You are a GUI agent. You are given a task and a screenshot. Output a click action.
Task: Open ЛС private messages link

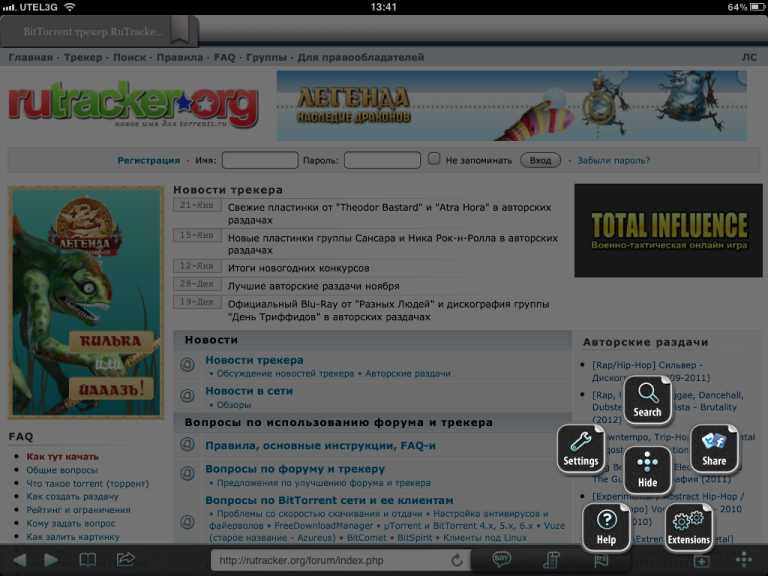click(x=749, y=57)
